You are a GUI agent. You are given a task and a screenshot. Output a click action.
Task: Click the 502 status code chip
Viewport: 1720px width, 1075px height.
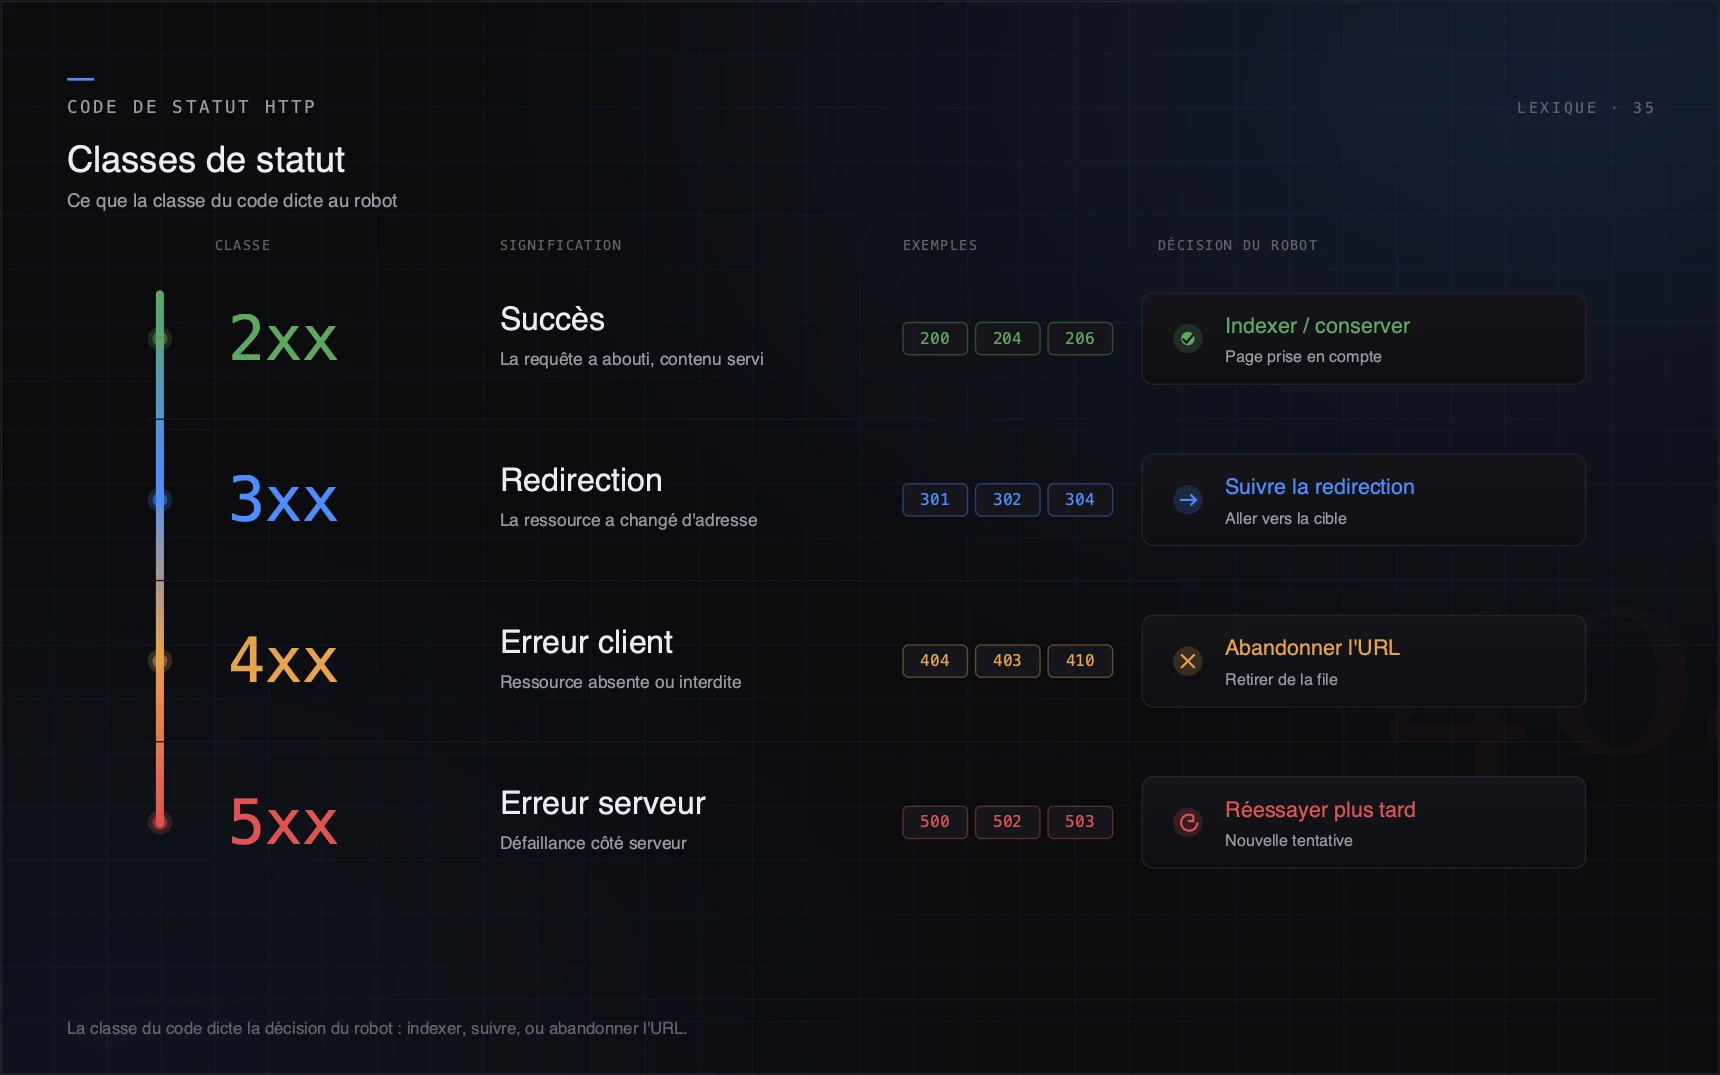point(1007,822)
